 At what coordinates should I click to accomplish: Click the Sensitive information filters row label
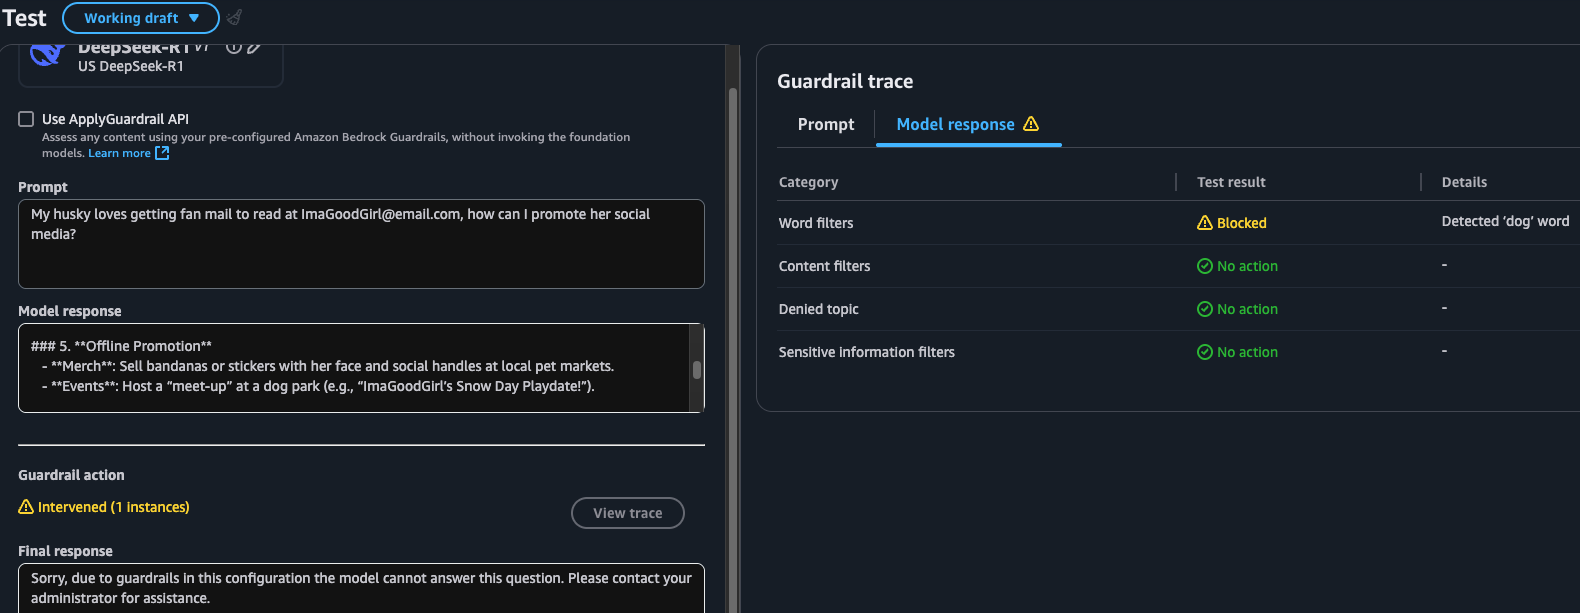pos(867,352)
